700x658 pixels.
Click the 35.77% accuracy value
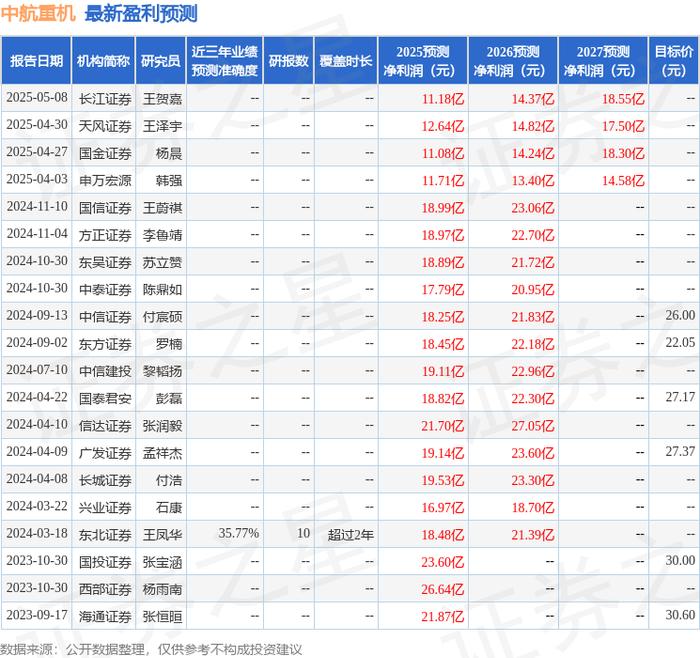(x=238, y=533)
